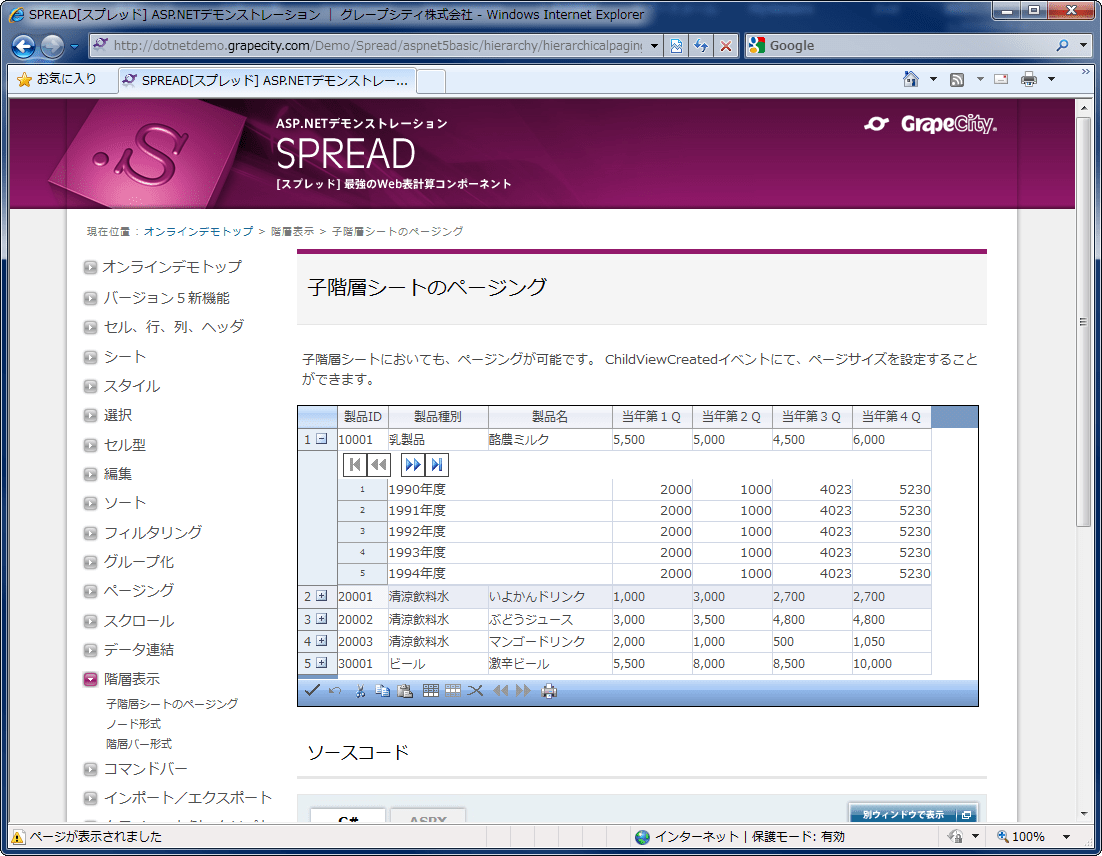This screenshot has height=856, width=1102.
Task: Use the Paste icon in the command bar
Action: pyautogui.click(x=405, y=690)
